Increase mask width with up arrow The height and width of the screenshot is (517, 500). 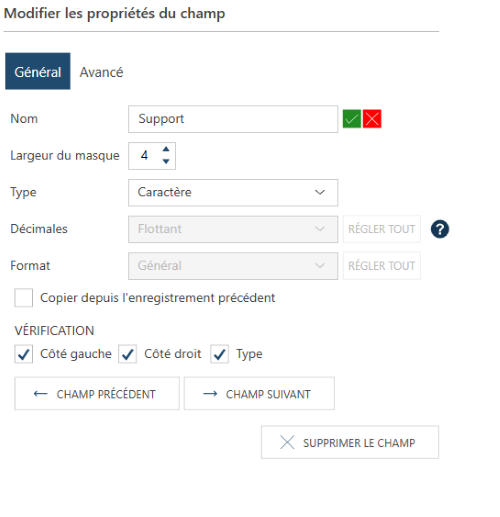(166, 149)
